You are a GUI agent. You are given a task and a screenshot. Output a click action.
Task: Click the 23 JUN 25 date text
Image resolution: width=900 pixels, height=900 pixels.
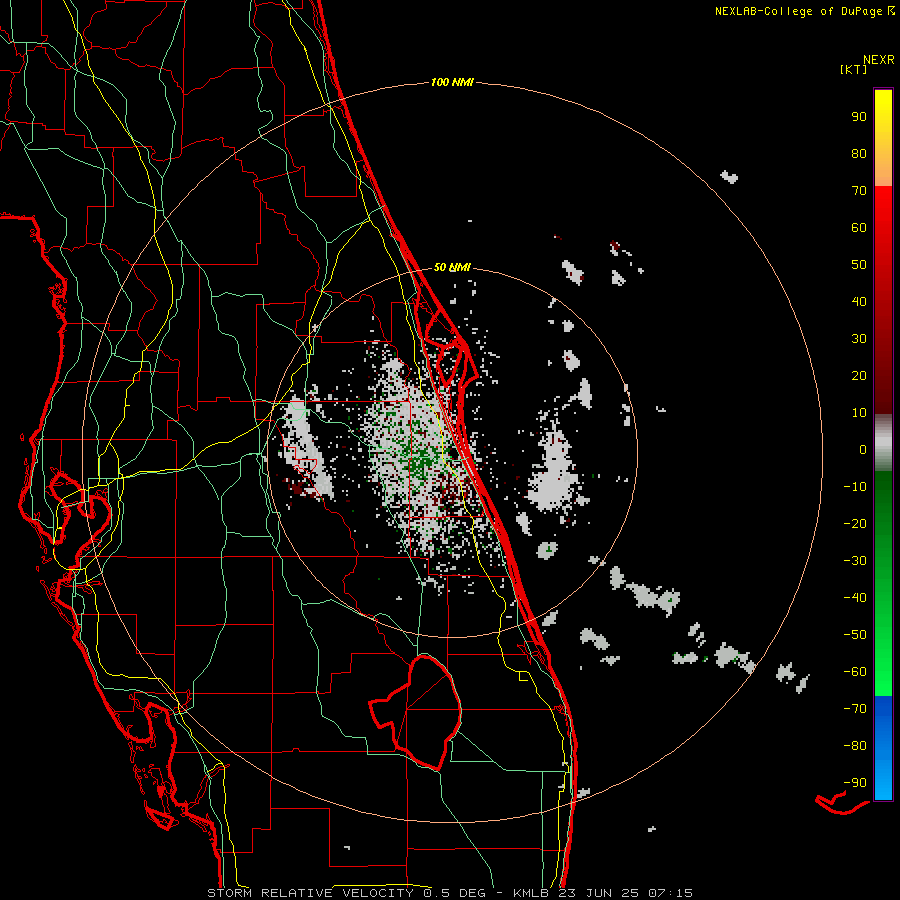coord(598,893)
